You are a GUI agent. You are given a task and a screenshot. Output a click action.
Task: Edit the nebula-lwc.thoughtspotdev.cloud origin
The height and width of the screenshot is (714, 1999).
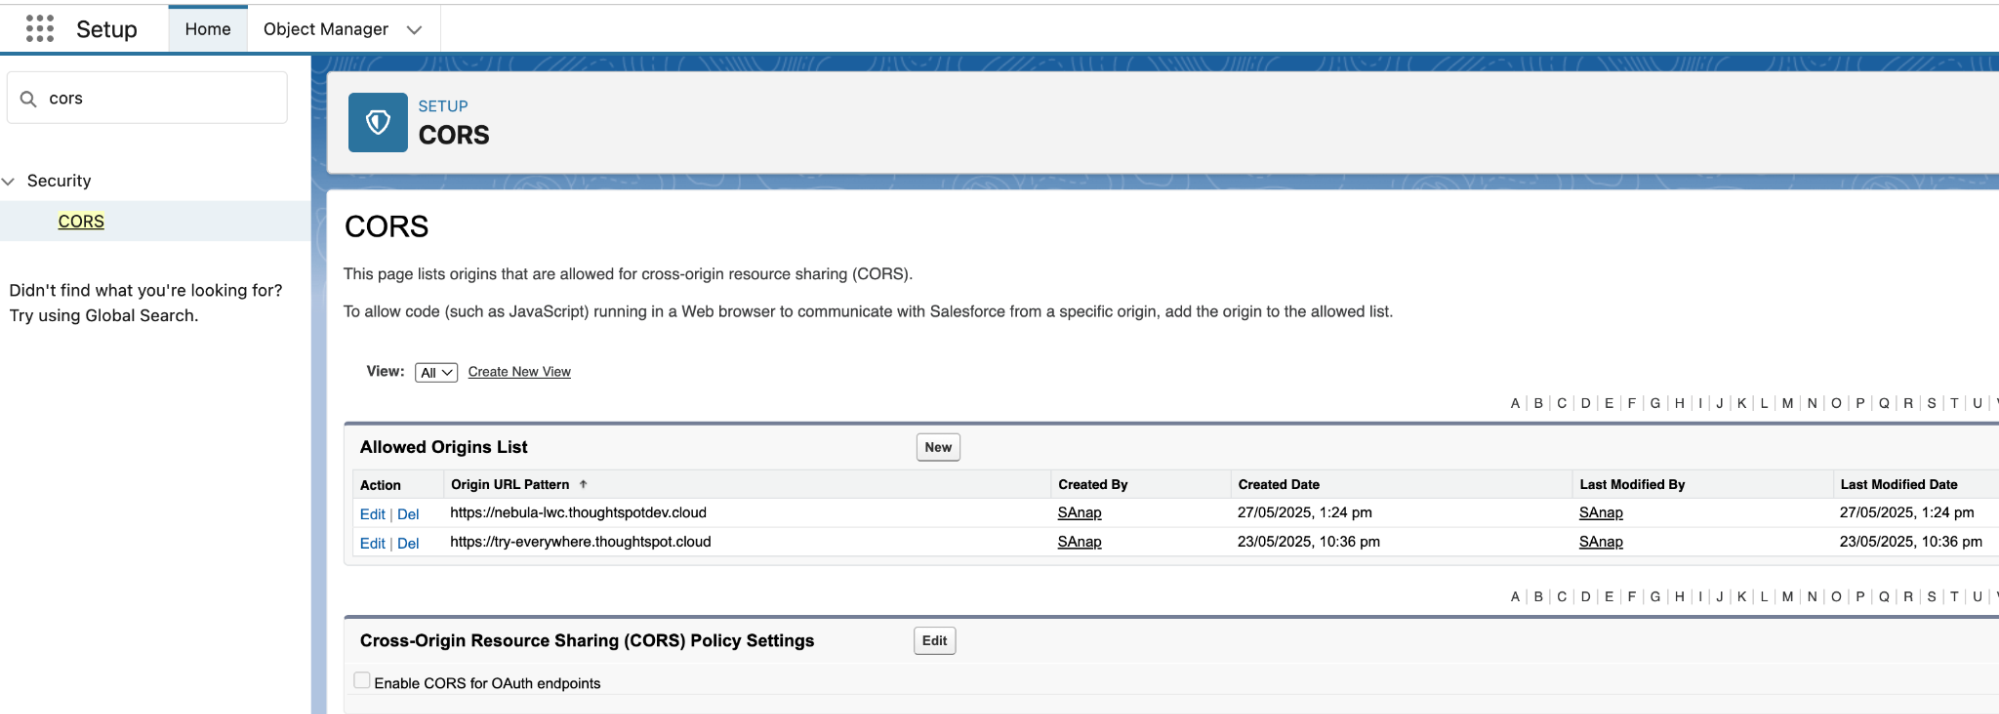372,514
